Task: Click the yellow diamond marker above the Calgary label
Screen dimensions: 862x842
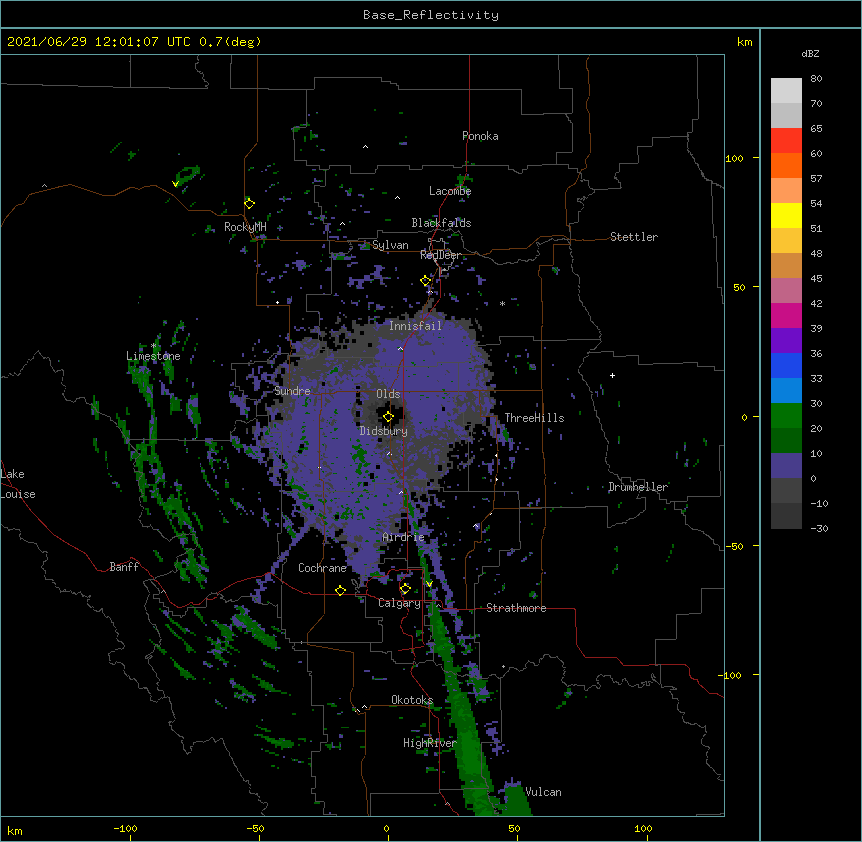Action: 405,589
